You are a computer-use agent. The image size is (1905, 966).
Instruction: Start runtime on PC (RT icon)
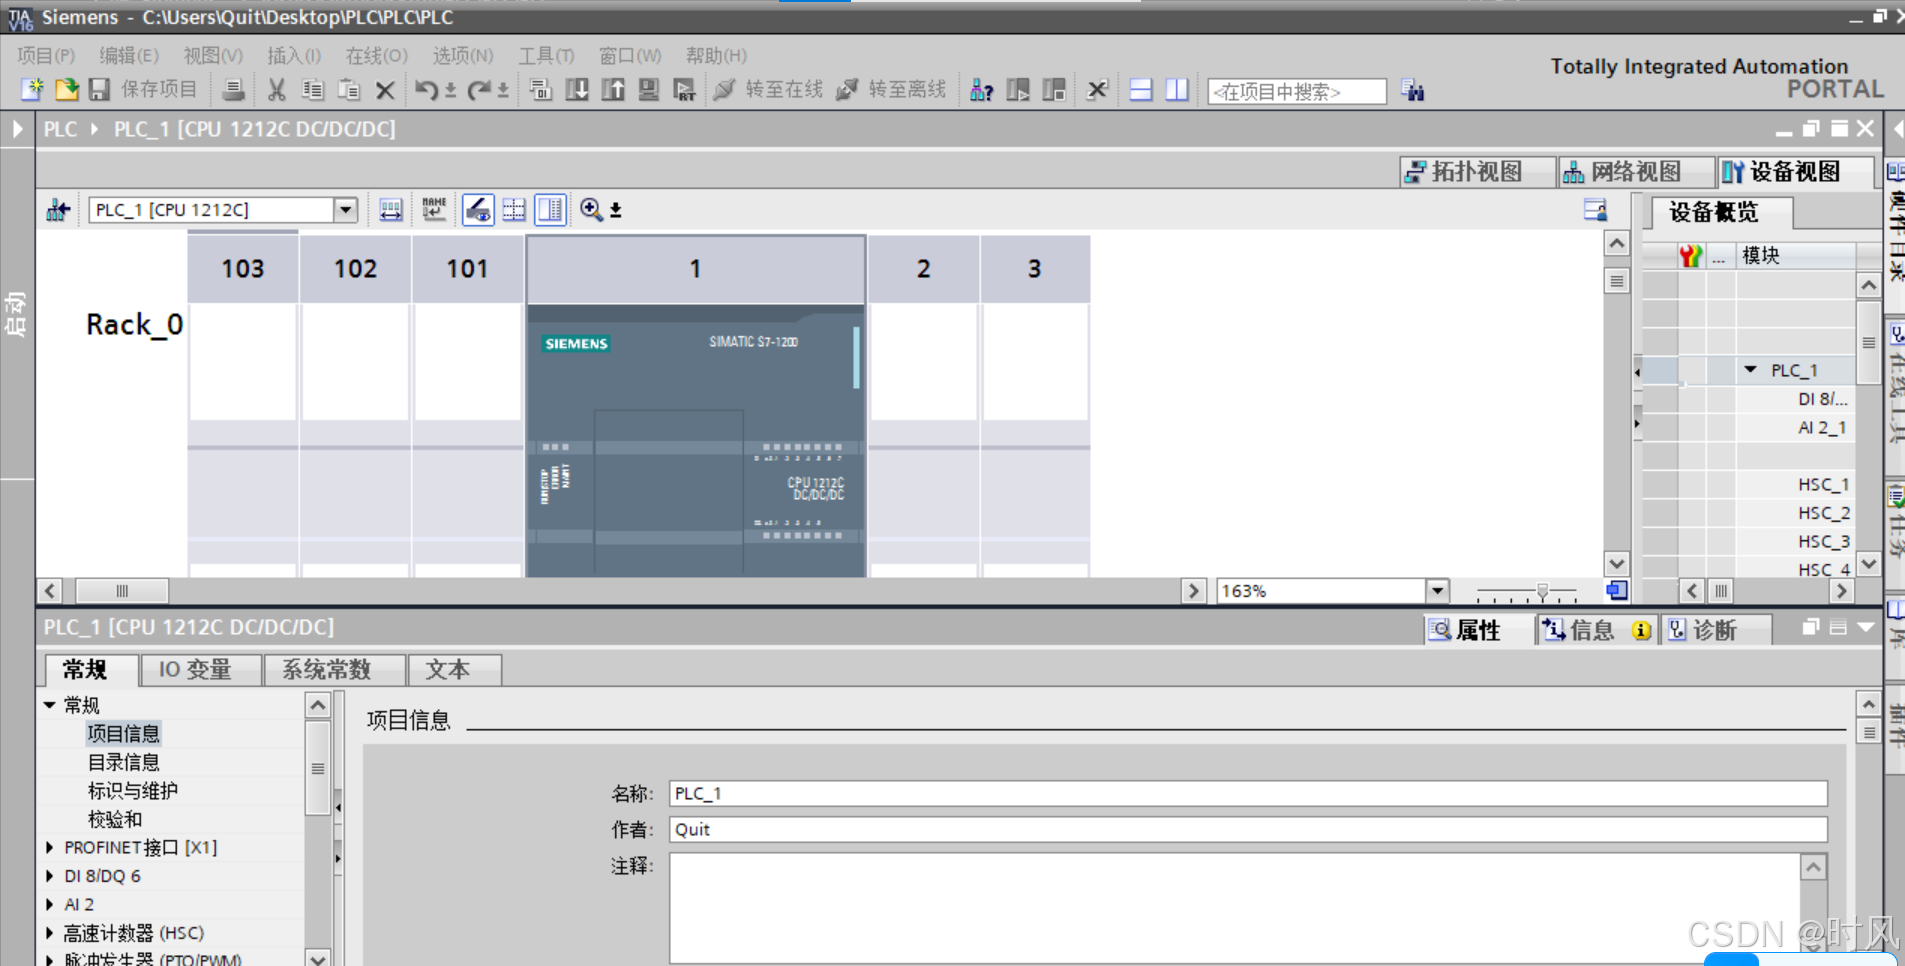pyautogui.click(x=685, y=90)
